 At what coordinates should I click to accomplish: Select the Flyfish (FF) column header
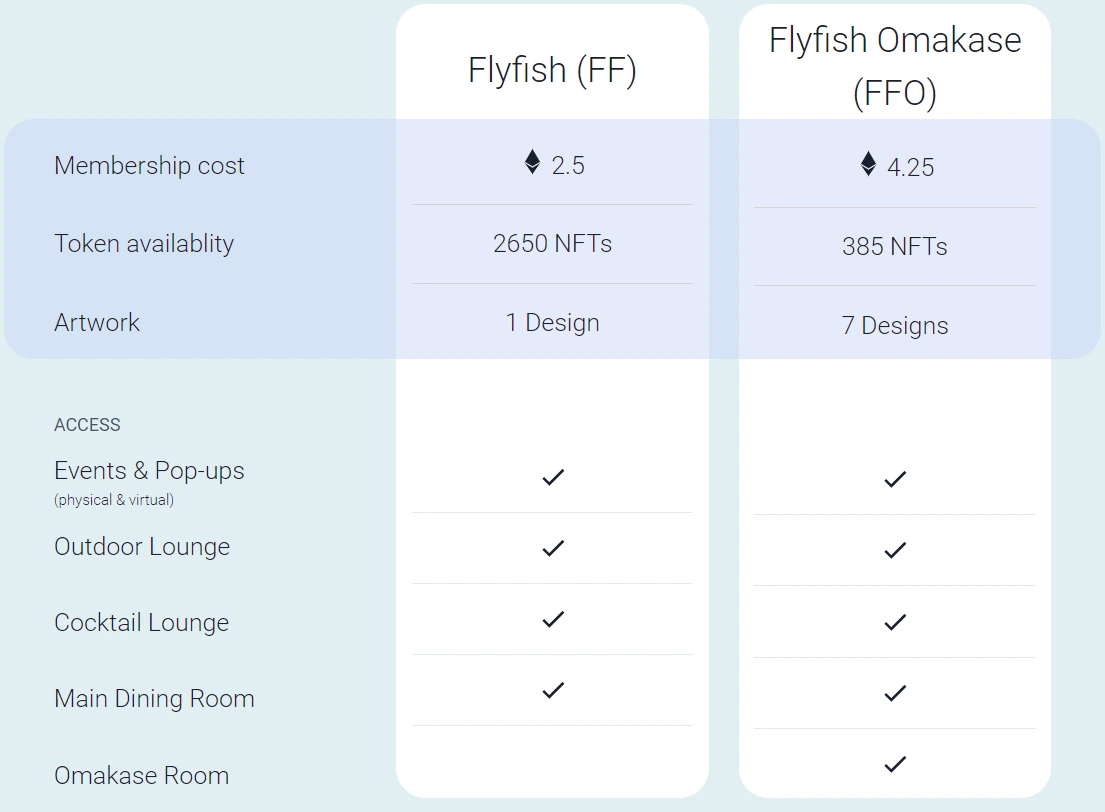point(552,70)
